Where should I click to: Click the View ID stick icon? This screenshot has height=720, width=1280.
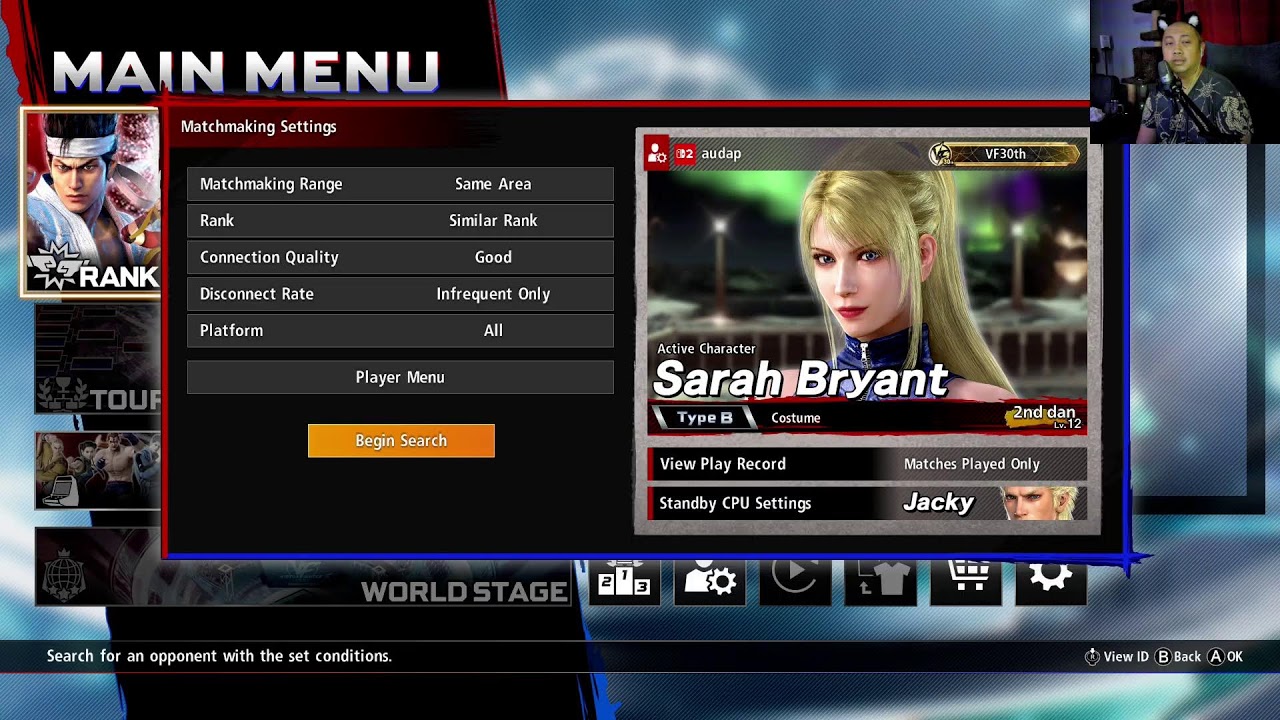point(1092,657)
